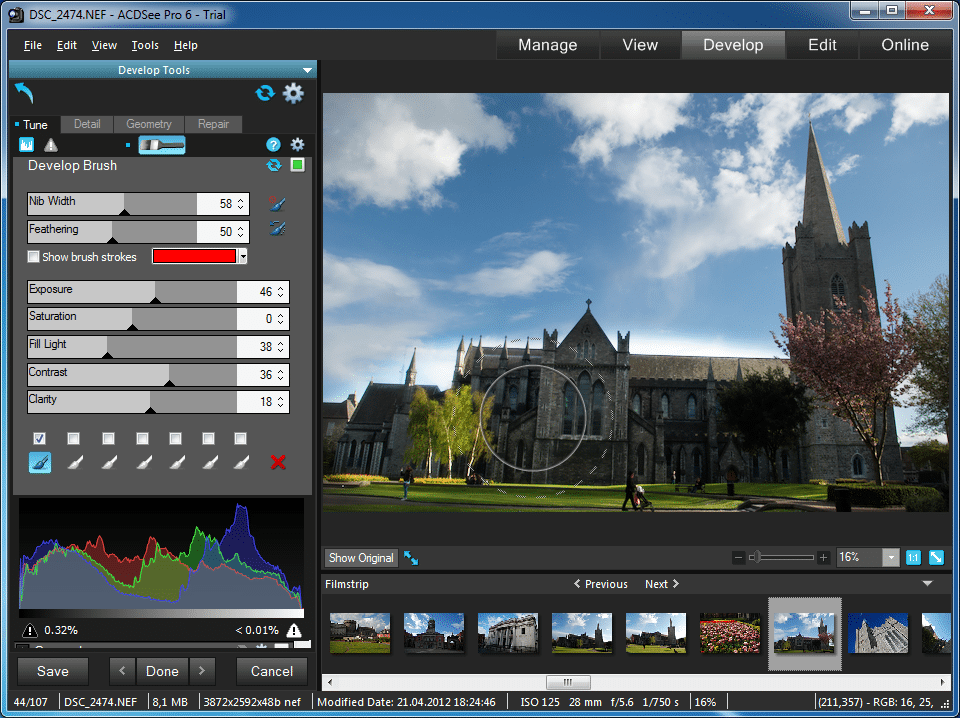Screen dimensions: 960x718
Task: Open help via the blue question mark icon
Action: 273,144
